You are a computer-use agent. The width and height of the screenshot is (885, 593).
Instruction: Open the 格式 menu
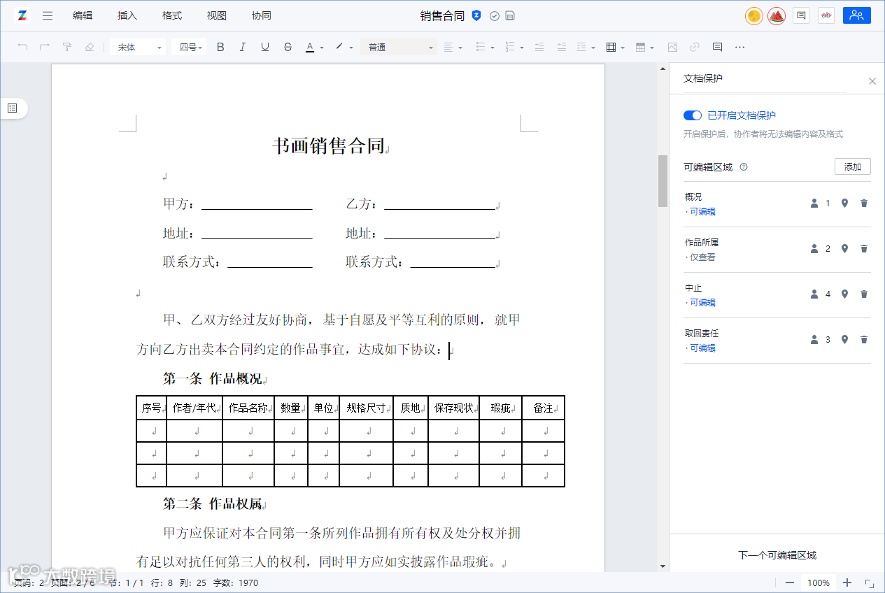(x=172, y=16)
